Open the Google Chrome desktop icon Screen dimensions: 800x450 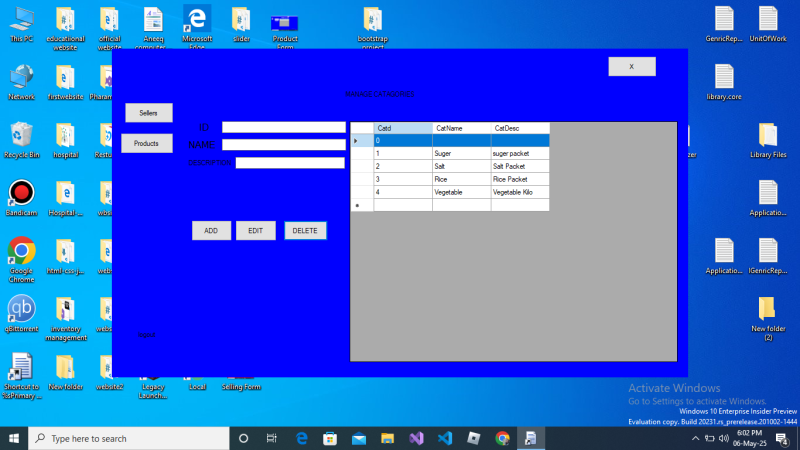(21, 251)
